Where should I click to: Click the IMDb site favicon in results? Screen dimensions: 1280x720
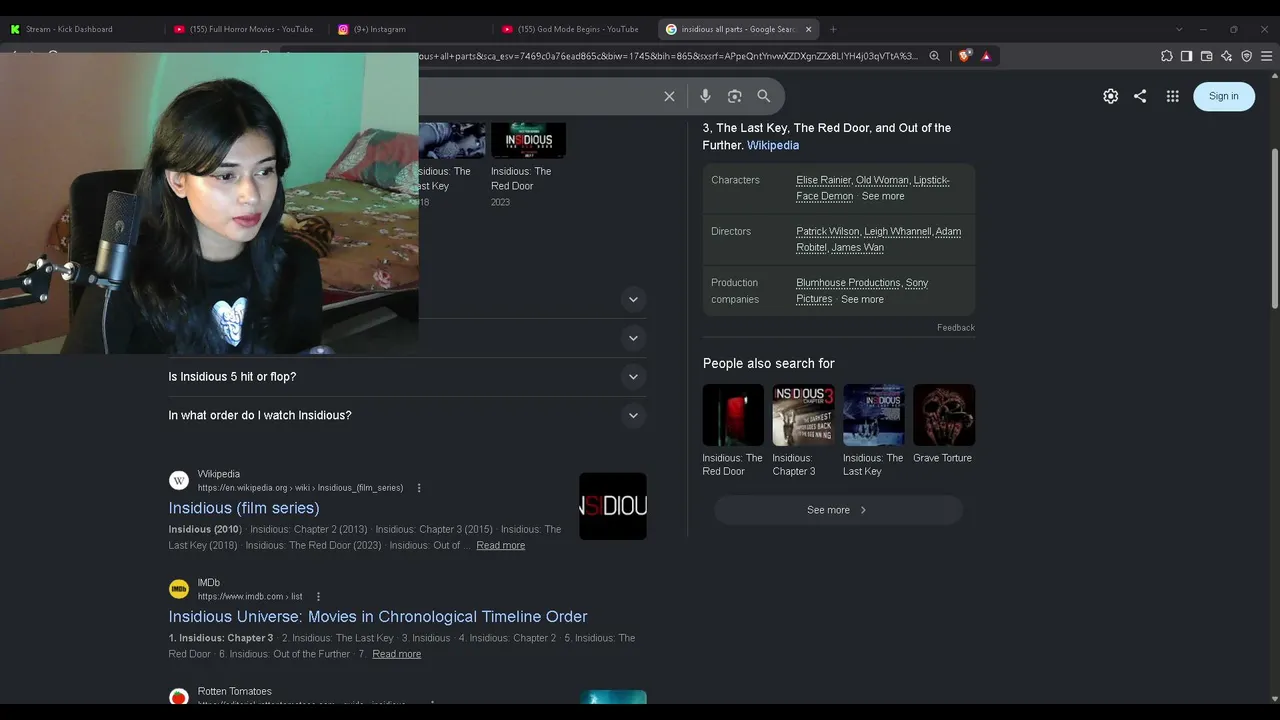pyautogui.click(x=179, y=589)
